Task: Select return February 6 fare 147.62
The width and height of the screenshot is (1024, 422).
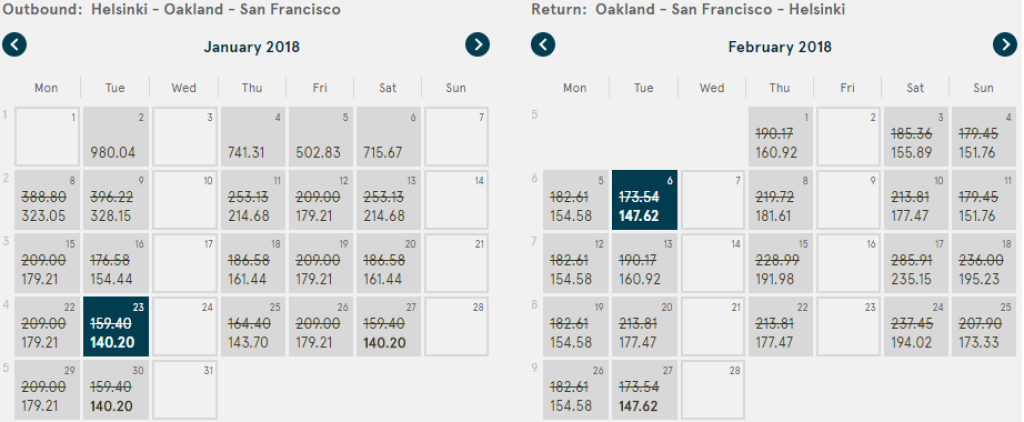Action: point(644,198)
